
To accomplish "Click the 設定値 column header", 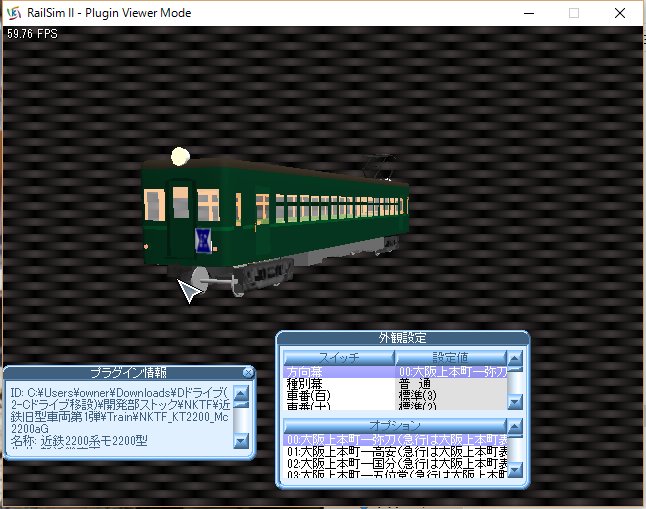I will tap(450, 357).
